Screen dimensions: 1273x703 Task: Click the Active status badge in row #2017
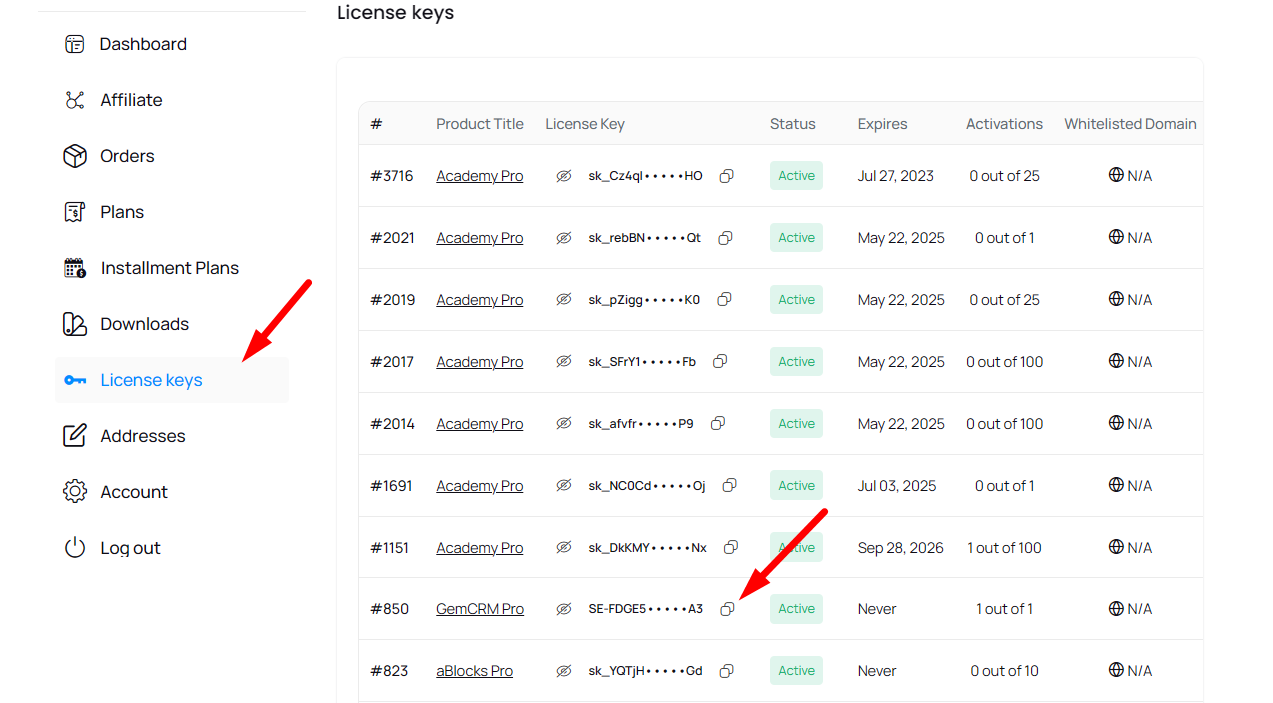(796, 362)
